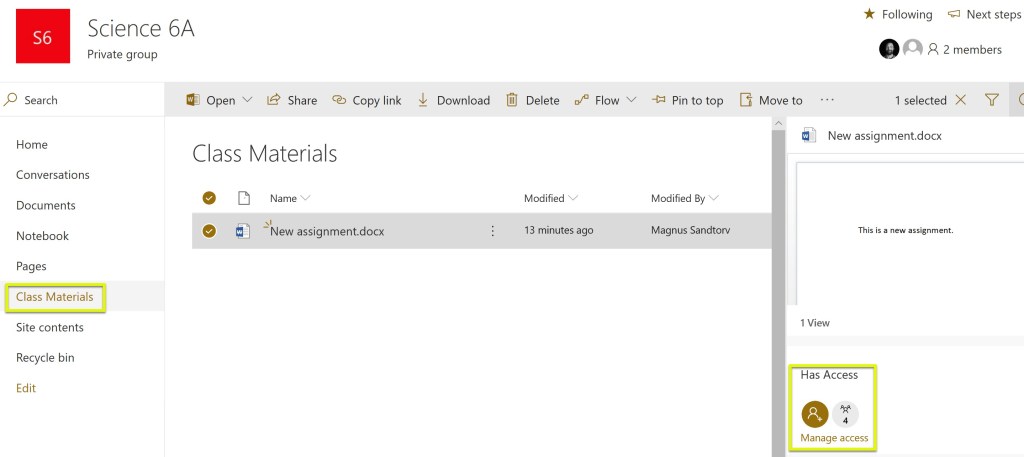The image size is (1024, 457).
Task: Open Site contents from the sidebar
Action: [50, 327]
